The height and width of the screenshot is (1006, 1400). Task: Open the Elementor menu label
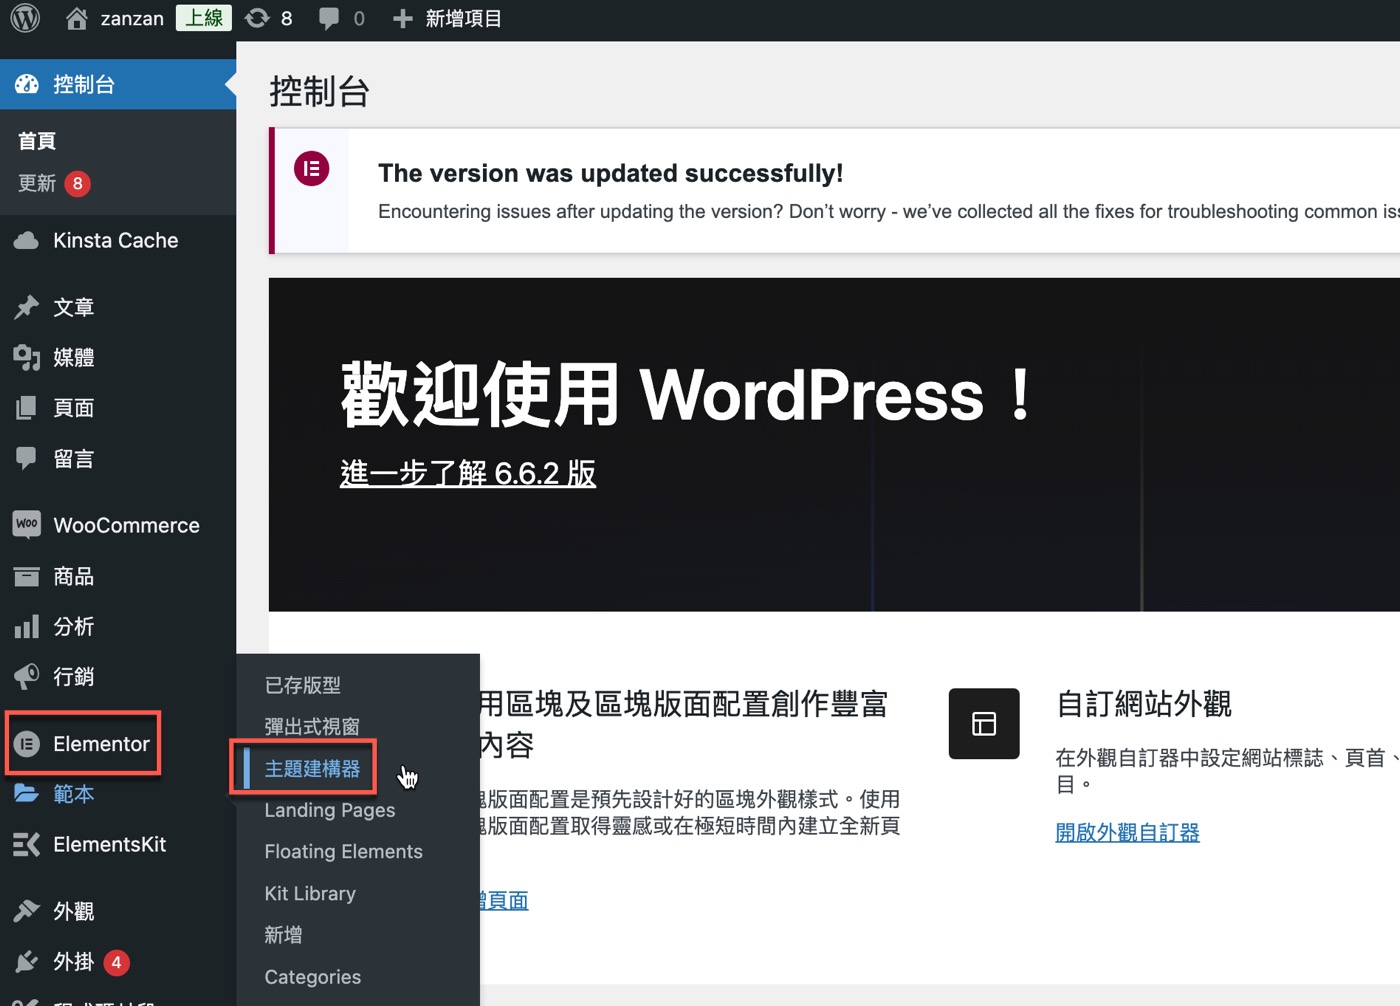click(x=101, y=744)
